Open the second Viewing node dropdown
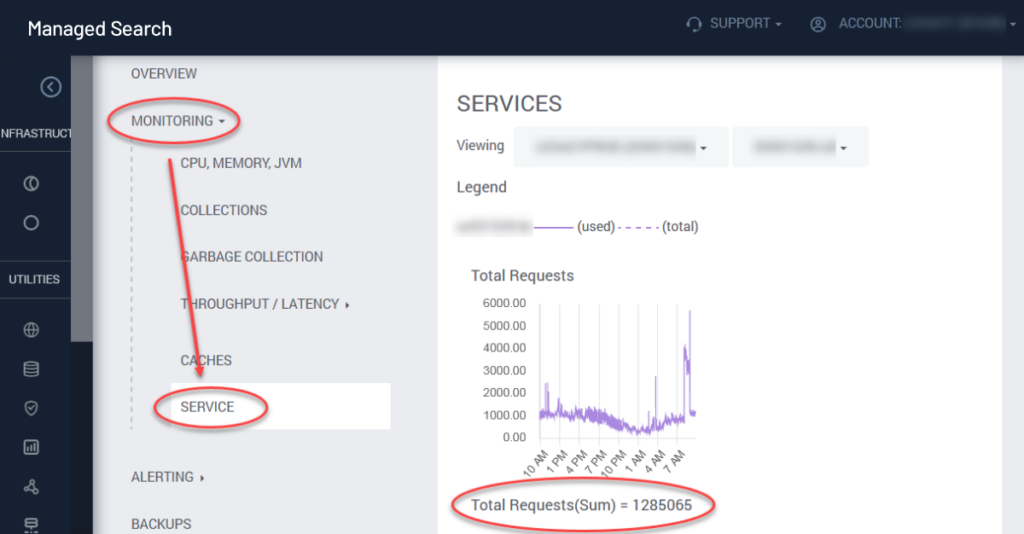Screen dimensions: 1024x534 [x=800, y=147]
